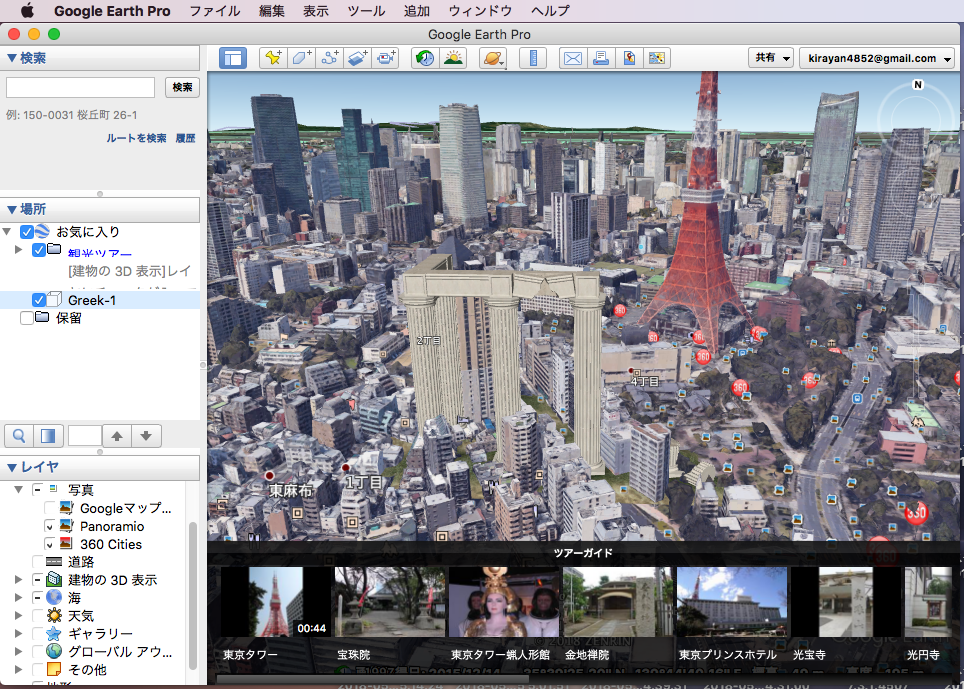Screen dimensions: 964x689
Task: Save image using the toolbar icon
Action: click(x=629, y=58)
